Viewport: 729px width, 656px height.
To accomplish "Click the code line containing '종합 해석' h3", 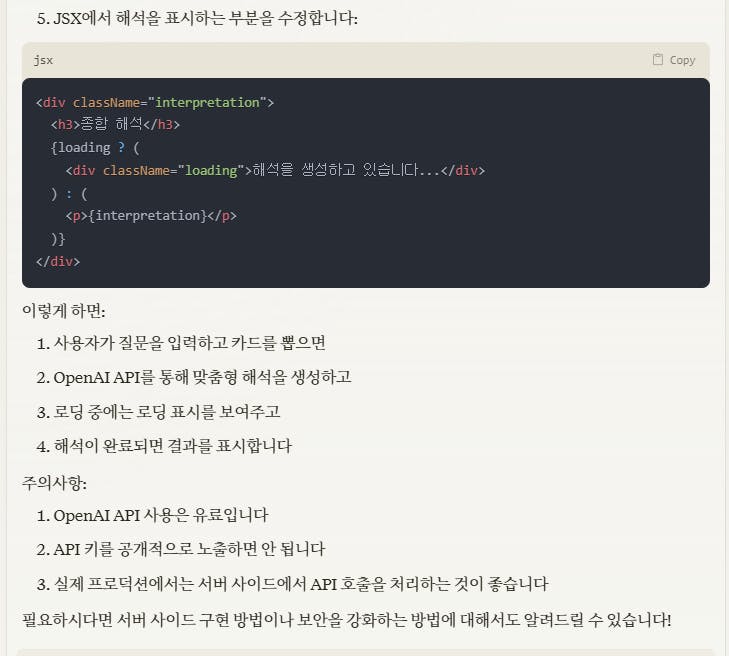I will pyautogui.click(x=115, y=124).
